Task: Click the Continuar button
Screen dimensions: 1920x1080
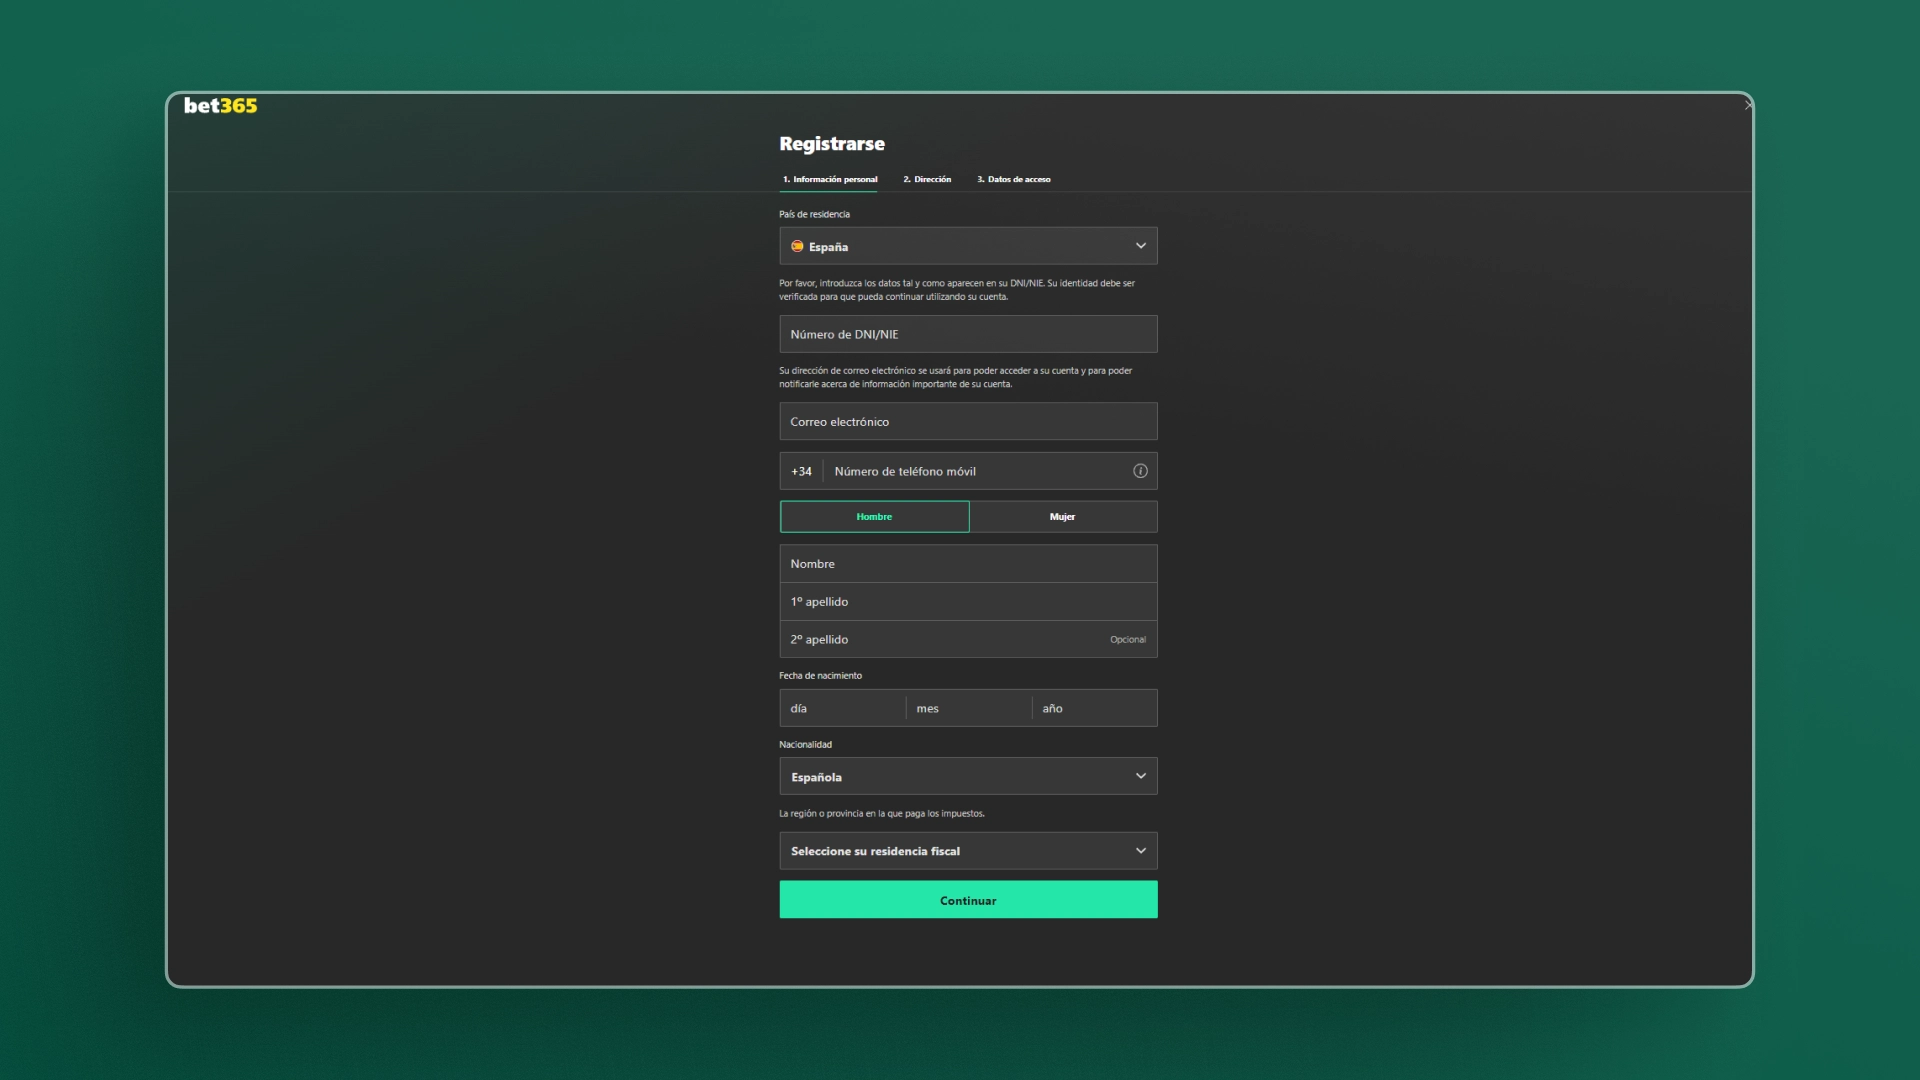Action: click(968, 900)
